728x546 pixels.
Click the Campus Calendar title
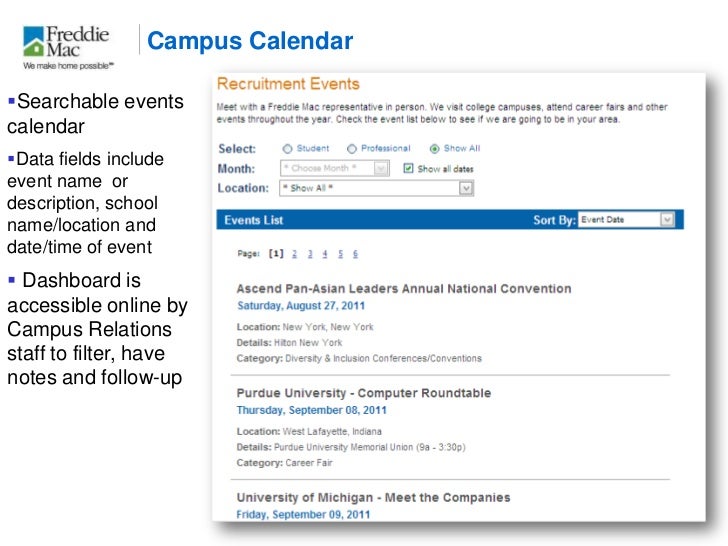click(x=250, y=41)
